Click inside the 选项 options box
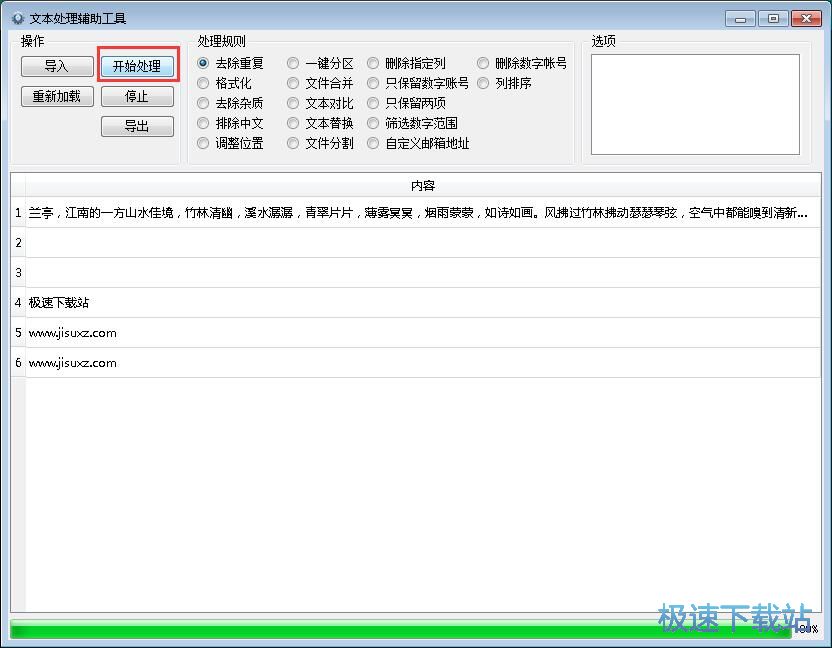832x648 pixels. pyautogui.click(x=695, y=104)
